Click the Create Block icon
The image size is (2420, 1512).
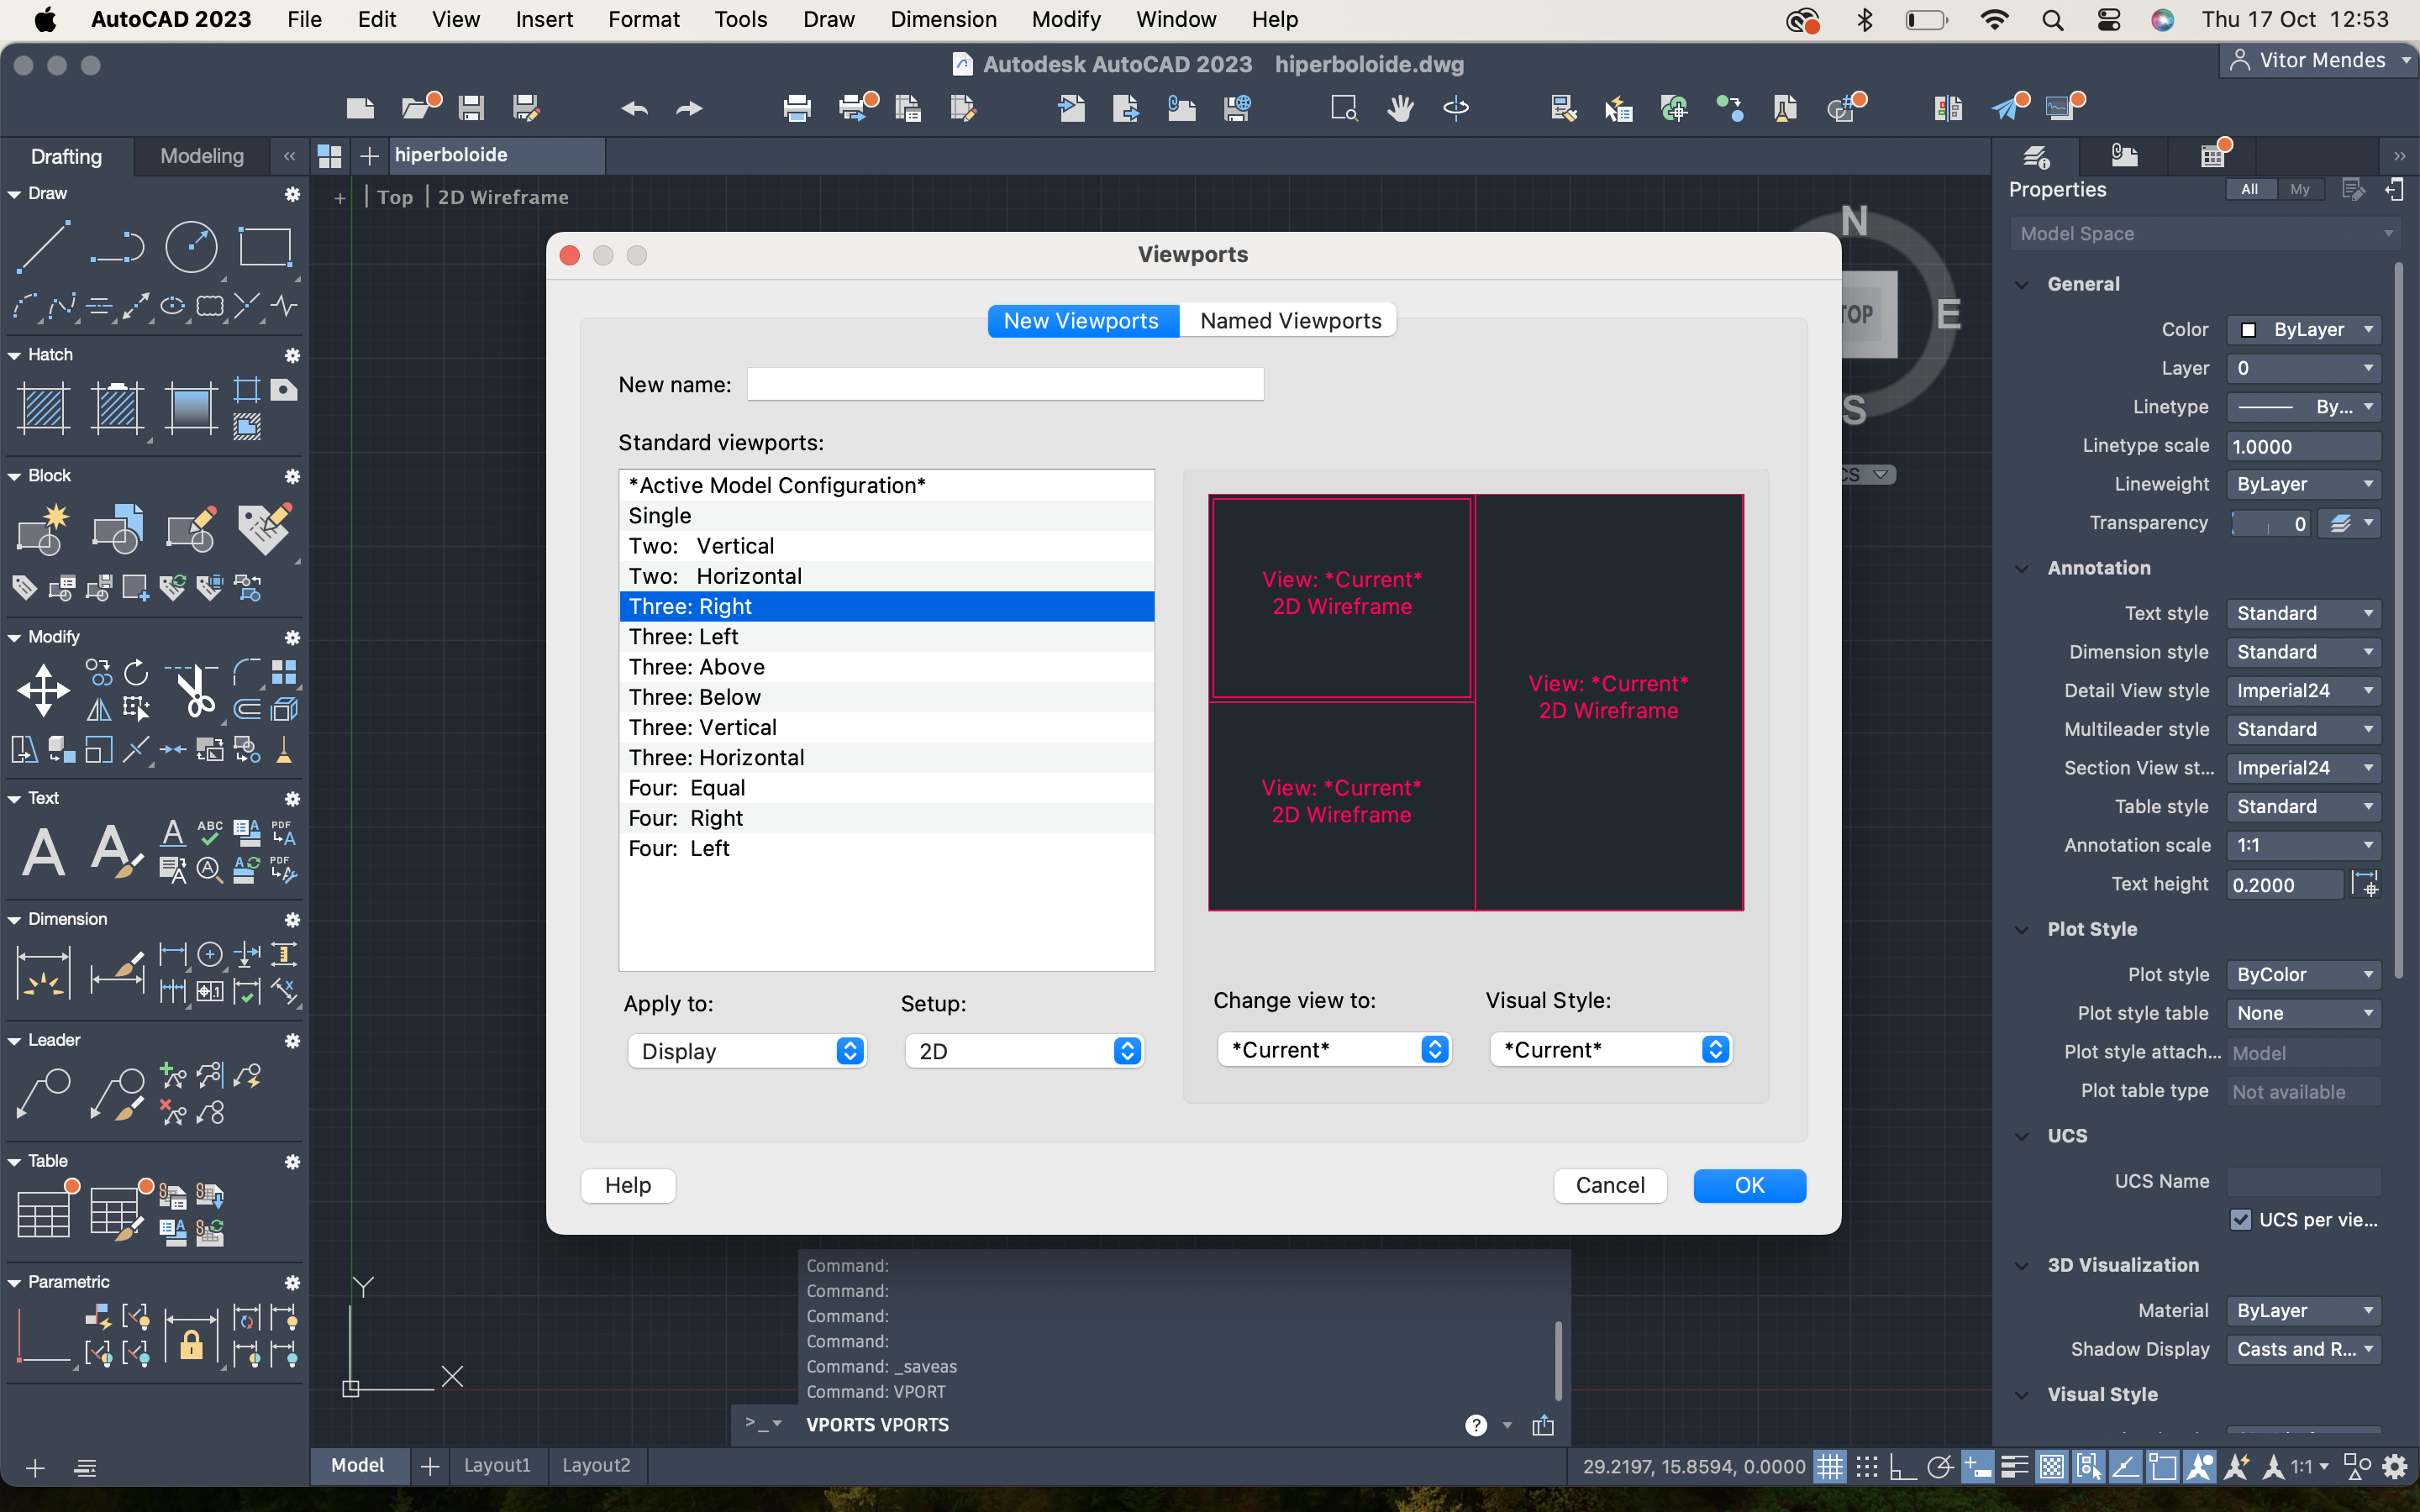(x=44, y=529)
